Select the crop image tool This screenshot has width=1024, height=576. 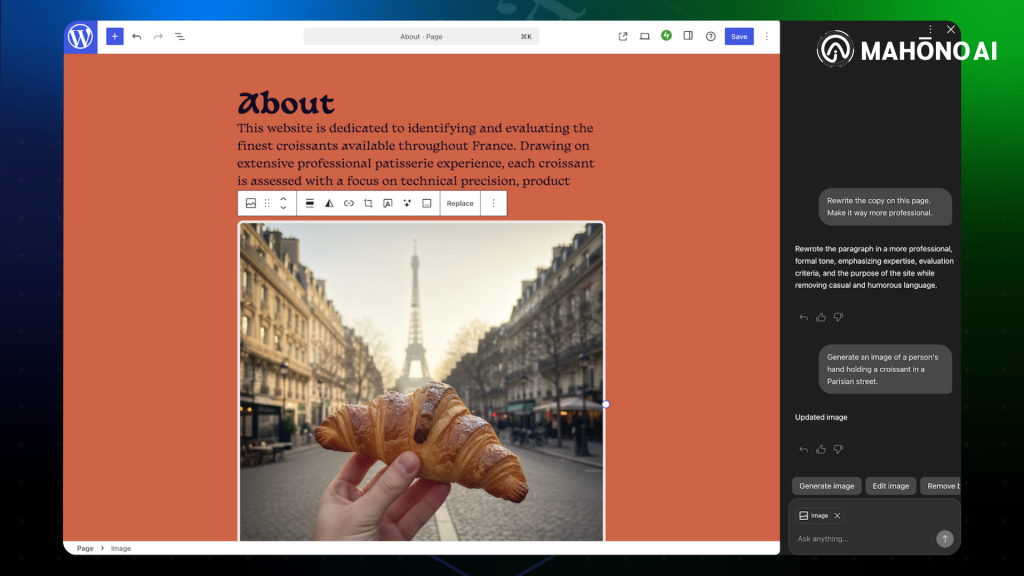tap(368, 203)
